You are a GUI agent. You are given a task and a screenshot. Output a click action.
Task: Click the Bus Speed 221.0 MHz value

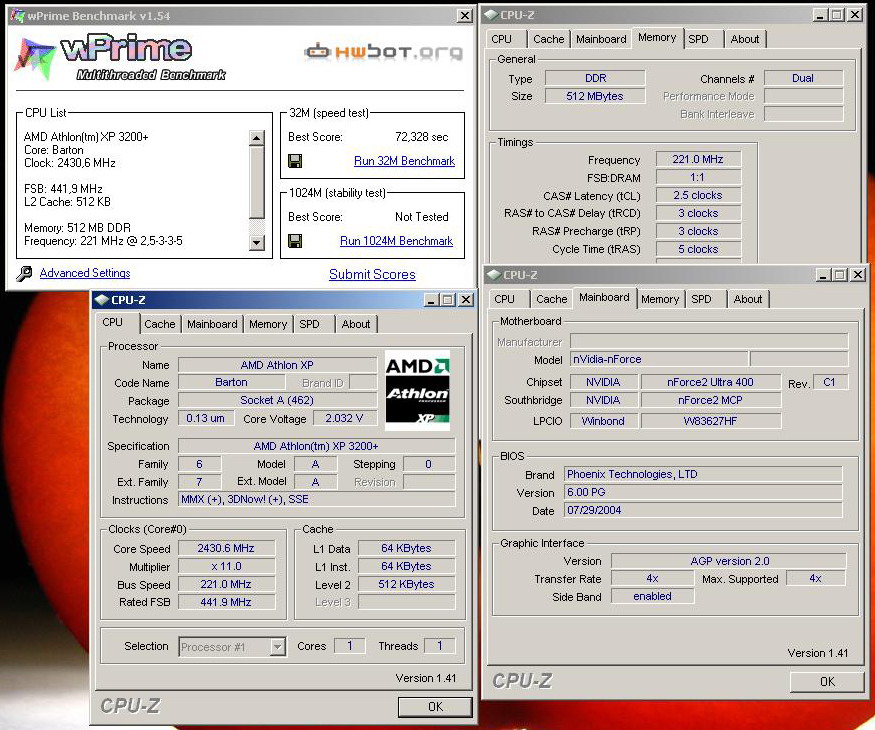pos(226,584)
